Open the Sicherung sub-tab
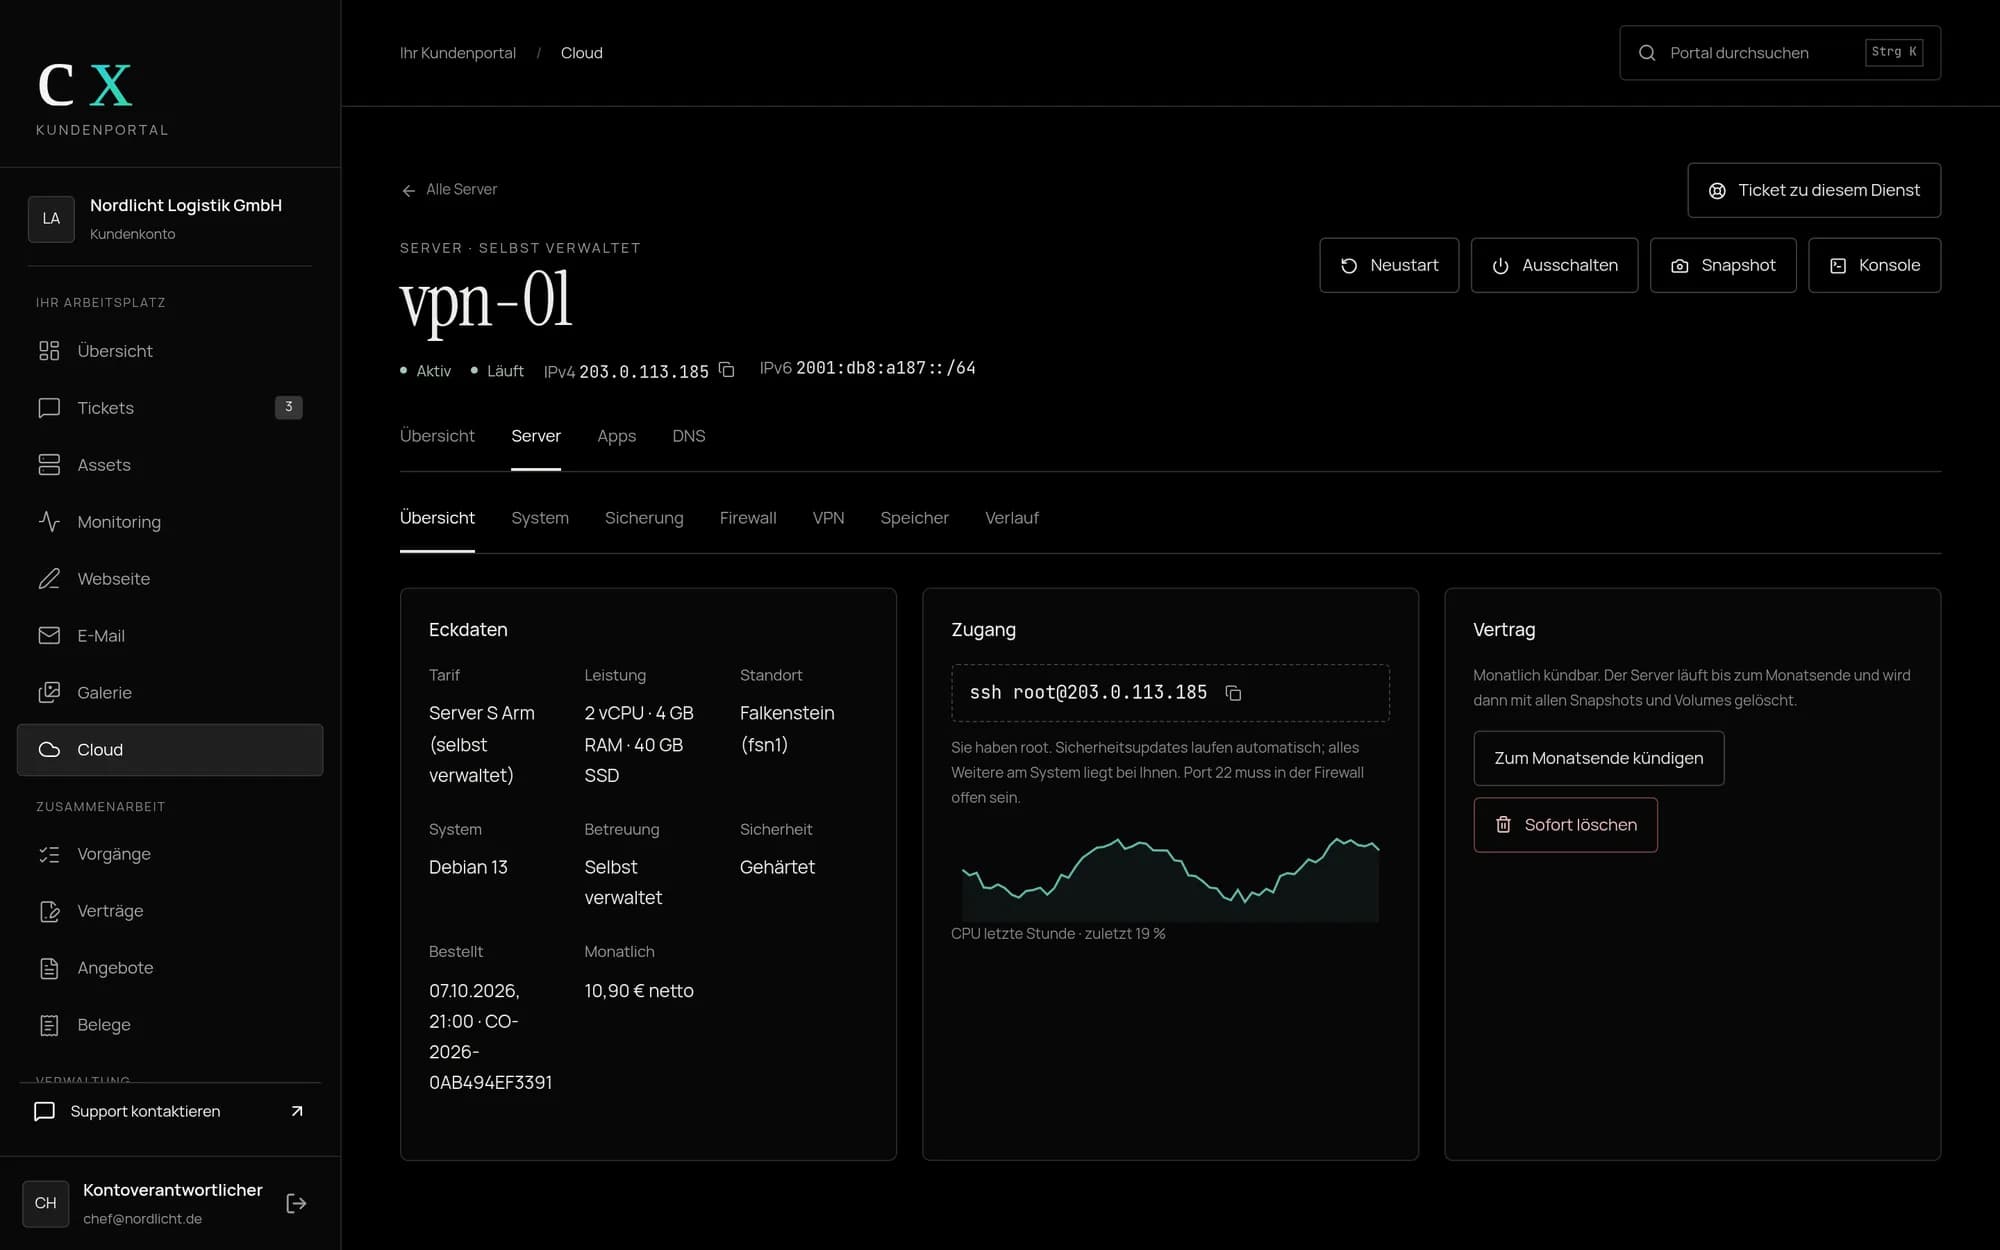The height and width of the screenshot is (1250, 2000). (644, 518)
